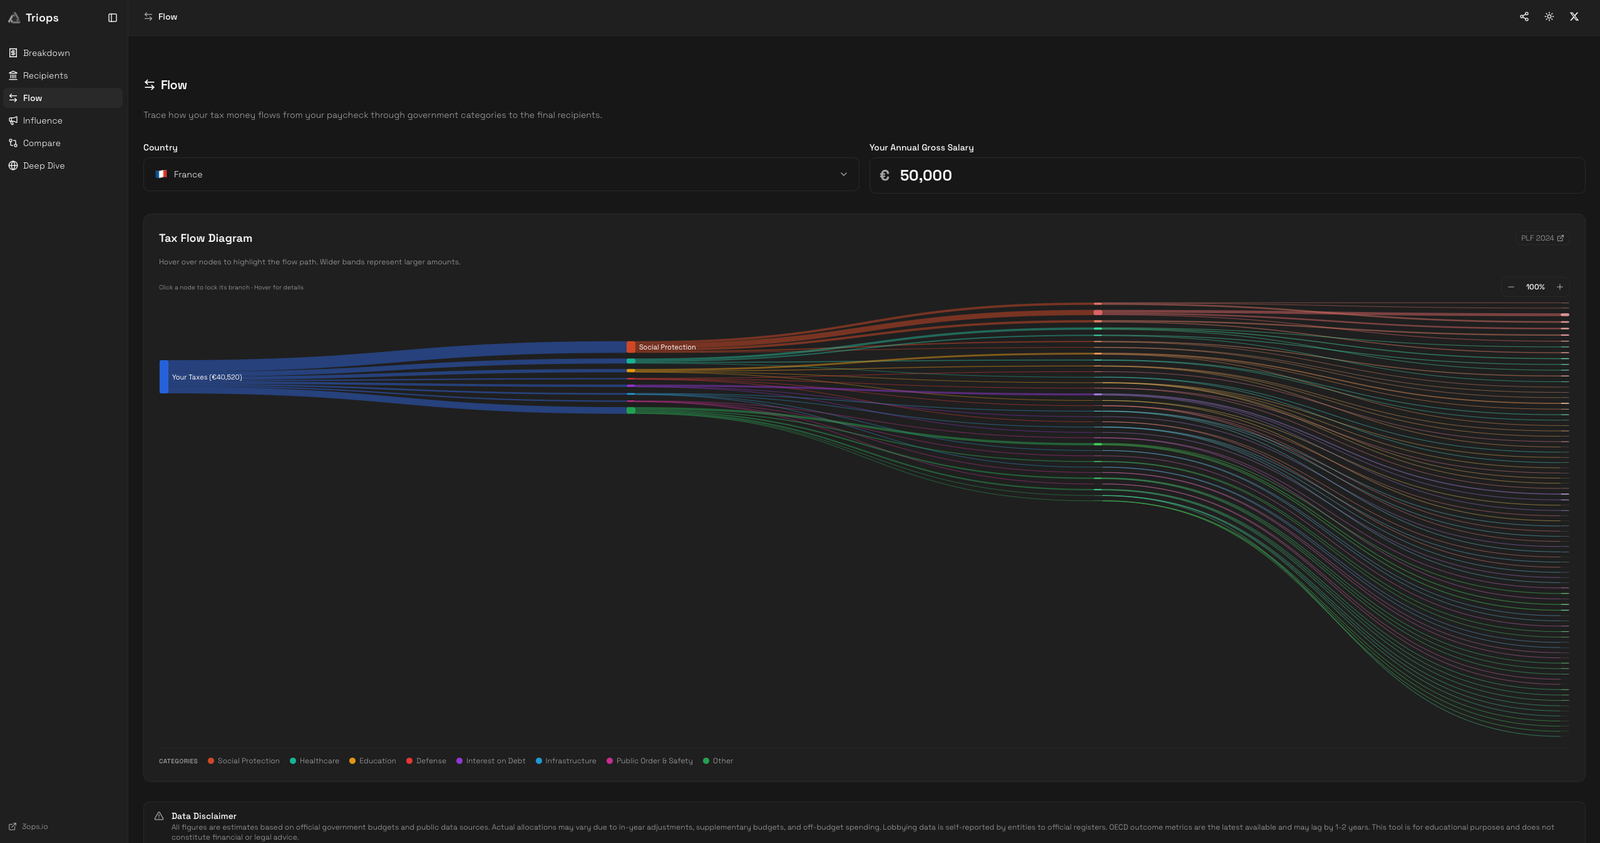Zoom out the diagram with minus
1600x843 pixels.
point(1511,287)
